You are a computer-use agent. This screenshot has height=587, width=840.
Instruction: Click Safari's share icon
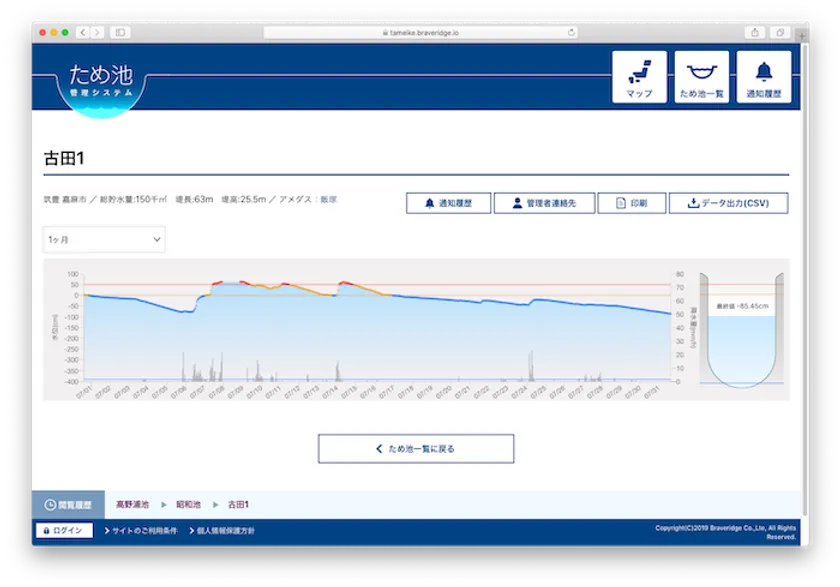tap(756, 32)
